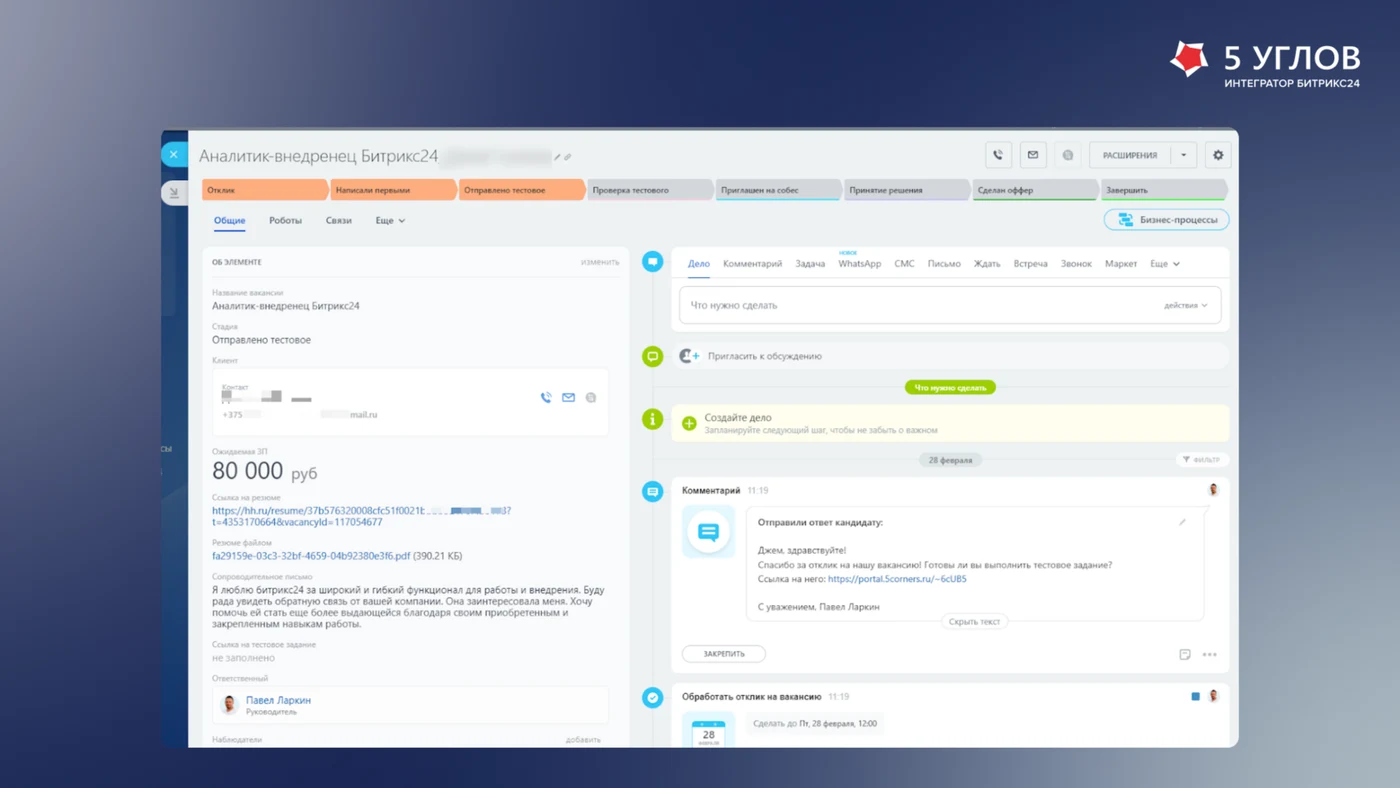Set stage to Принятие решения
Viewport: 1400px width, 788px height.
(x=907, y=190)
